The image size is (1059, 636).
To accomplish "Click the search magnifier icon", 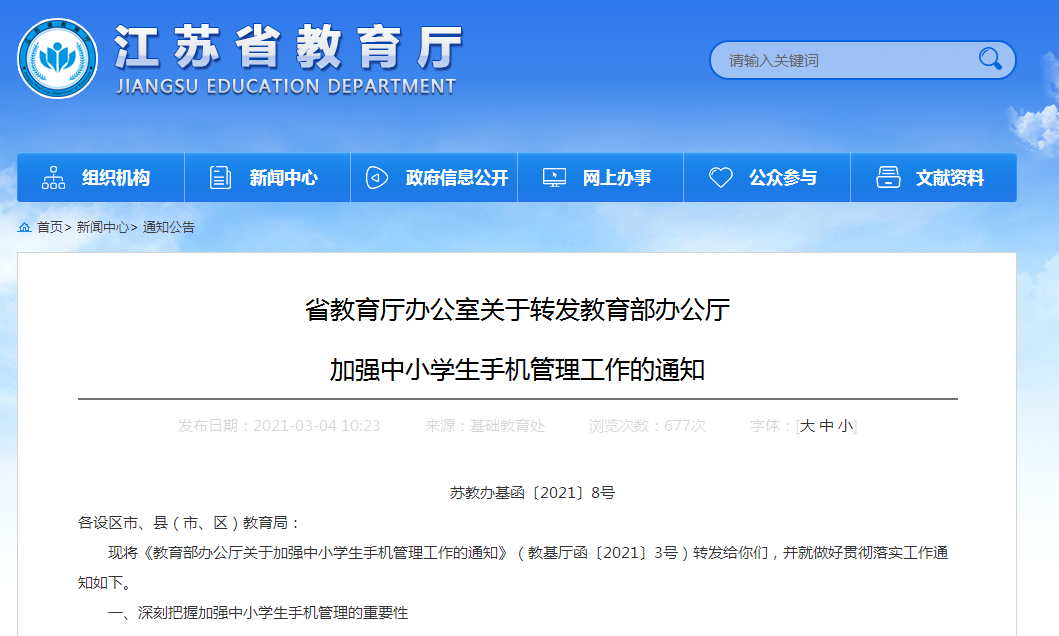I will click(990, 59).
